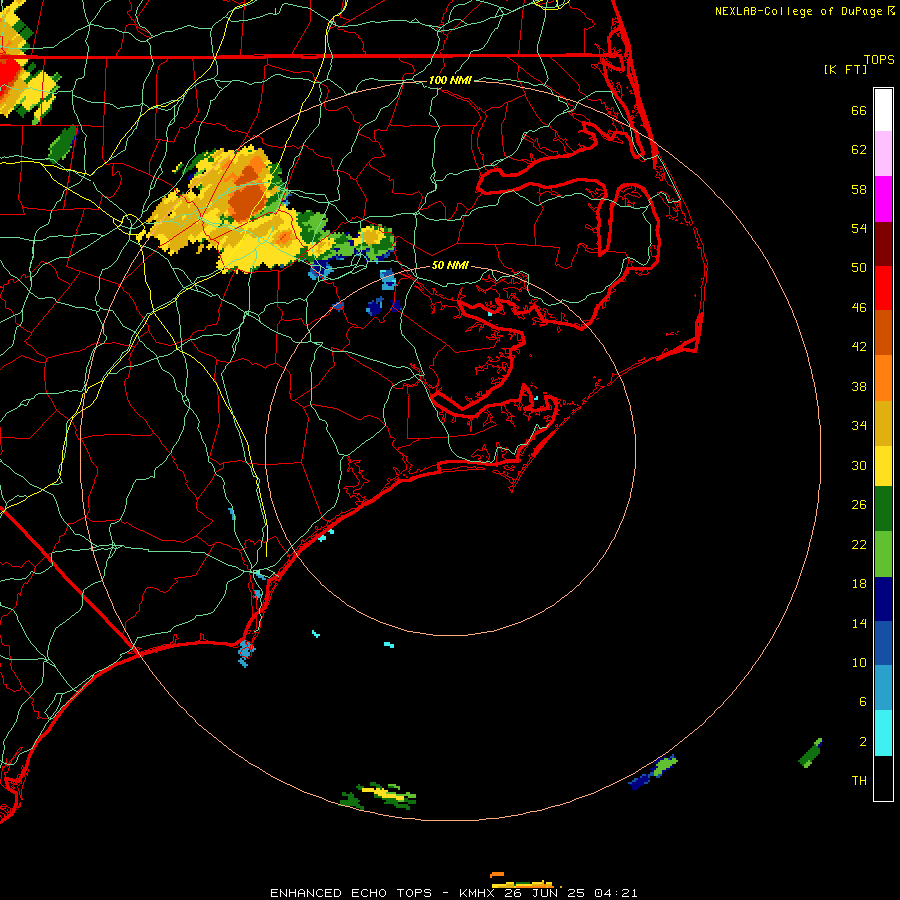This screenshot has width=900, height=900.
Task: Click the 54 legend value
Action: (x=859, y=228)
